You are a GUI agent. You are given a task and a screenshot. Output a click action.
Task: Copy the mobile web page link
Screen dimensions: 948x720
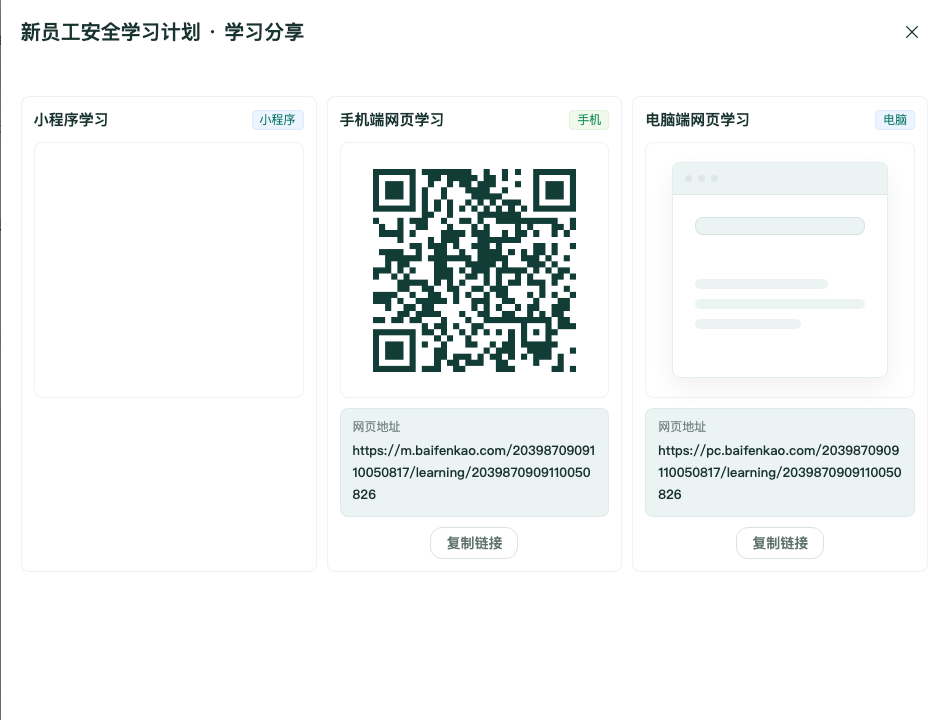point(474,543)
